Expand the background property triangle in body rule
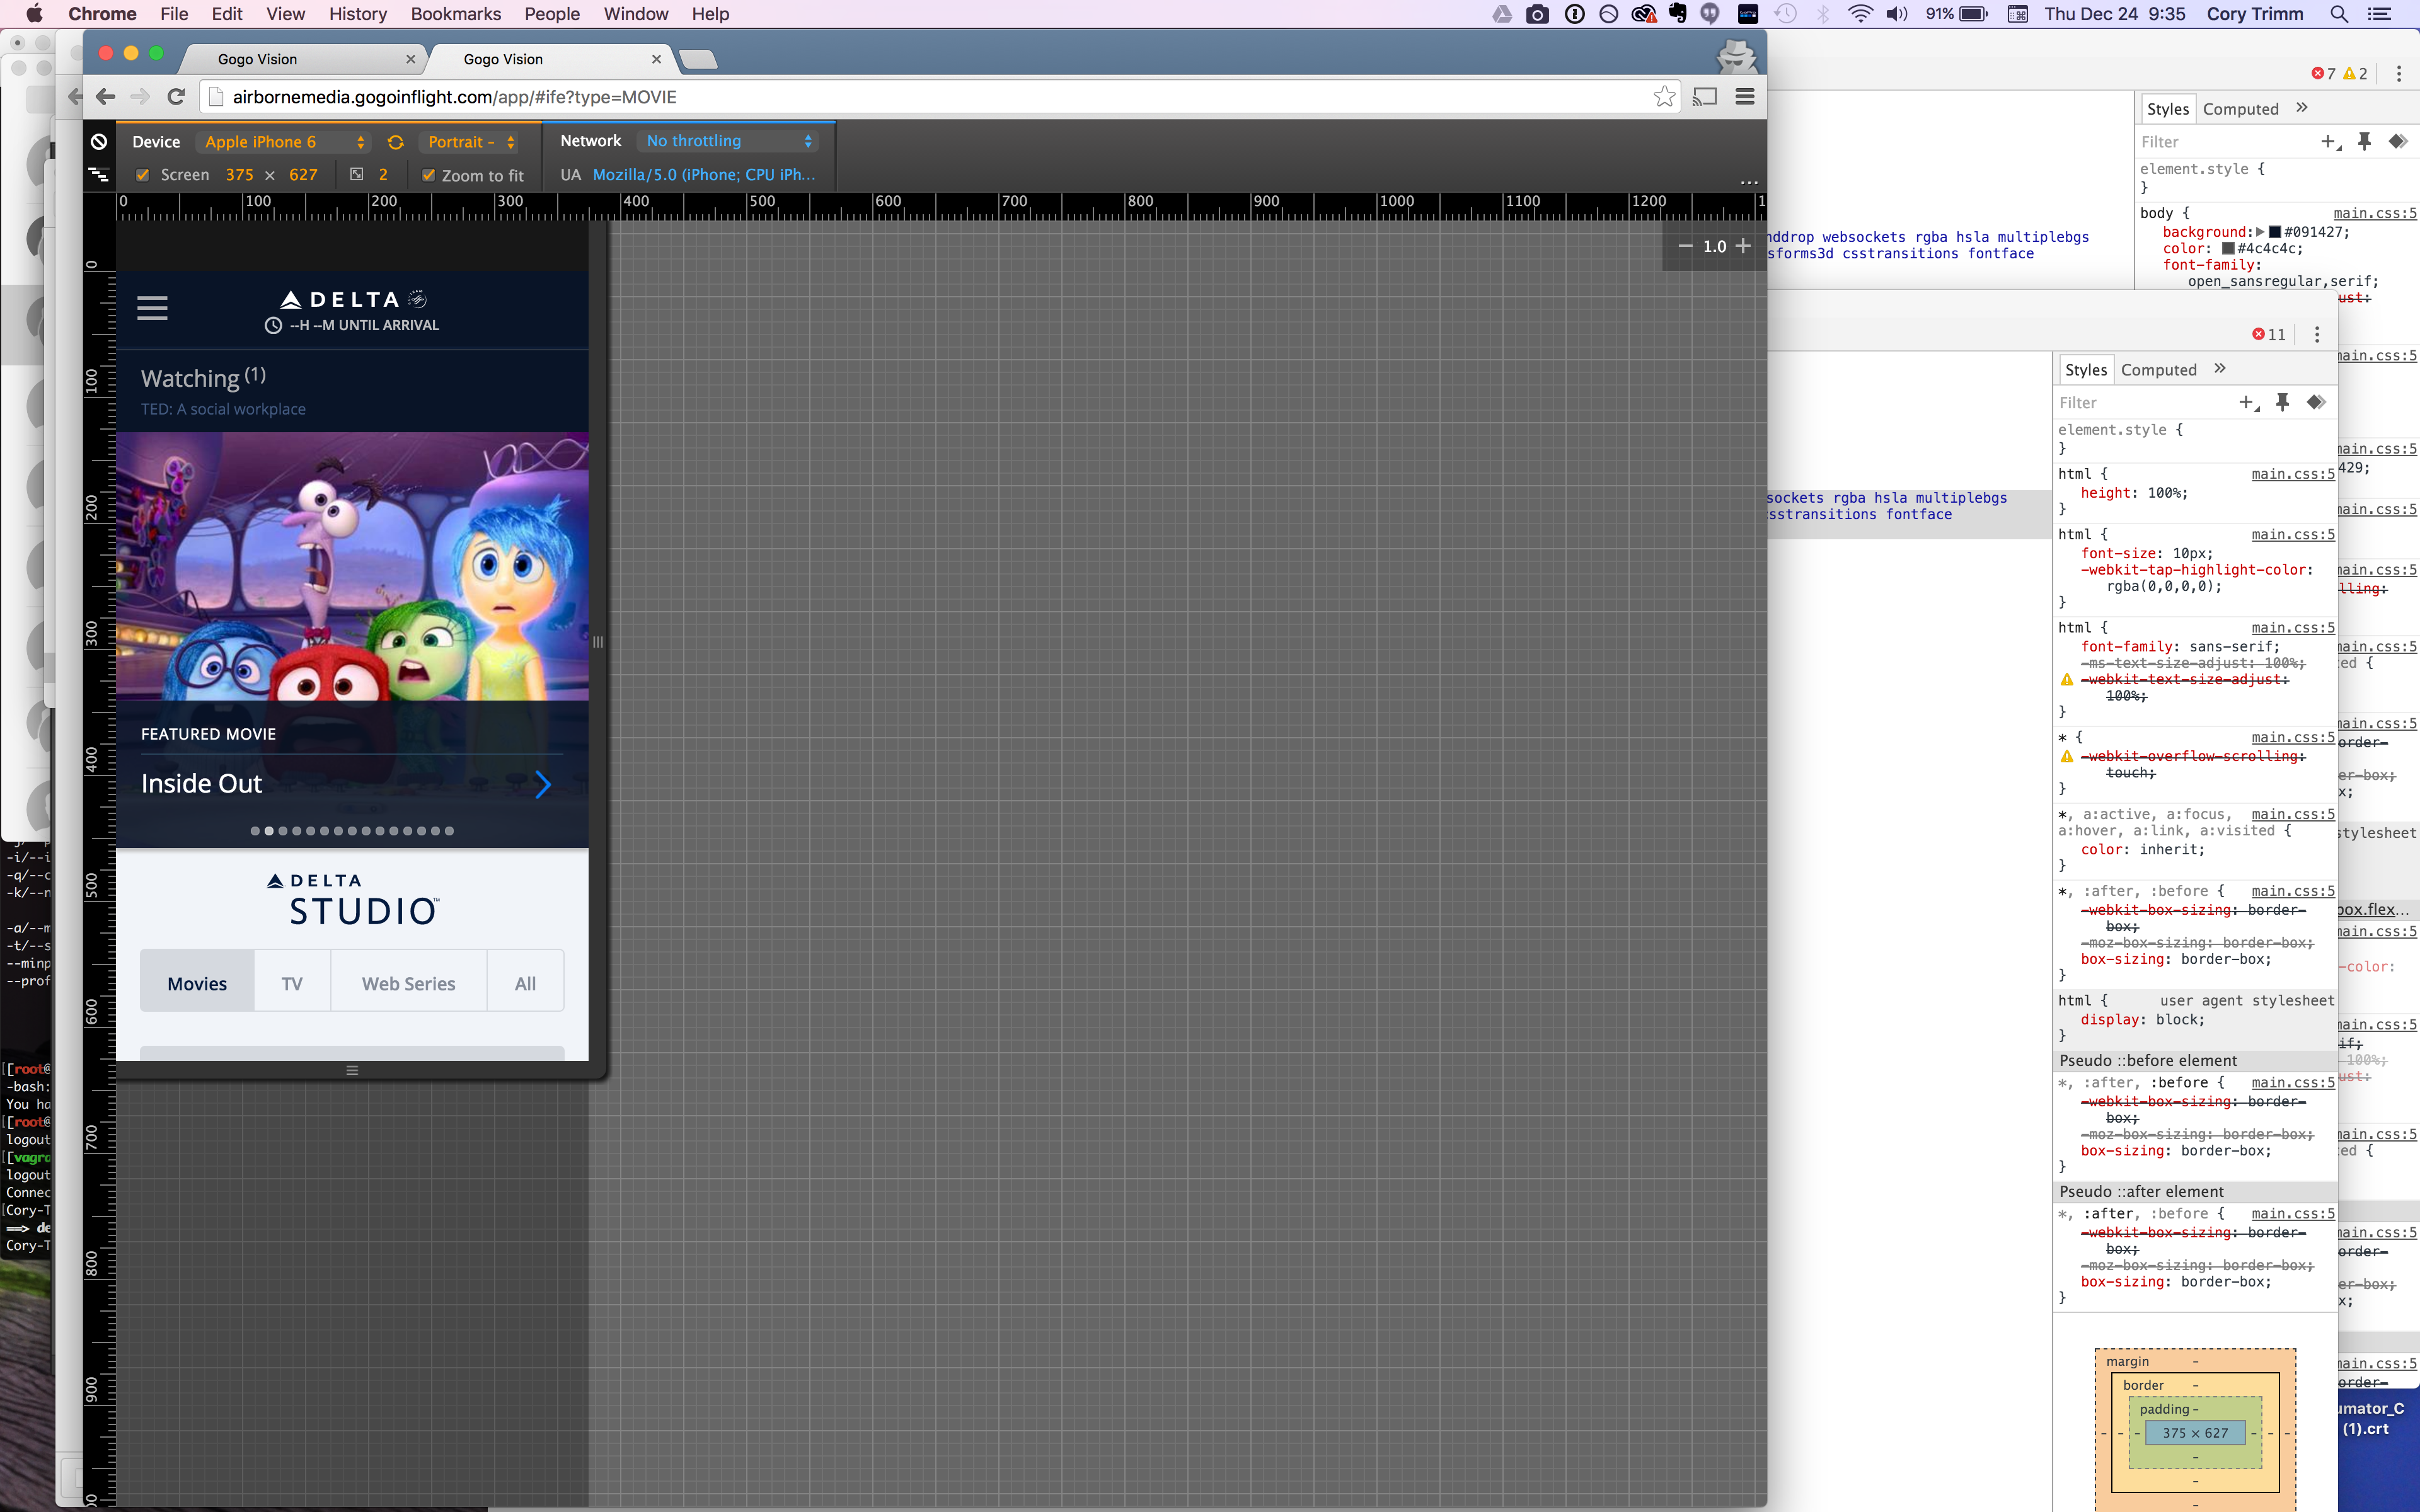Viewport: 2420px width, 1512px height. coord(2260,232)
